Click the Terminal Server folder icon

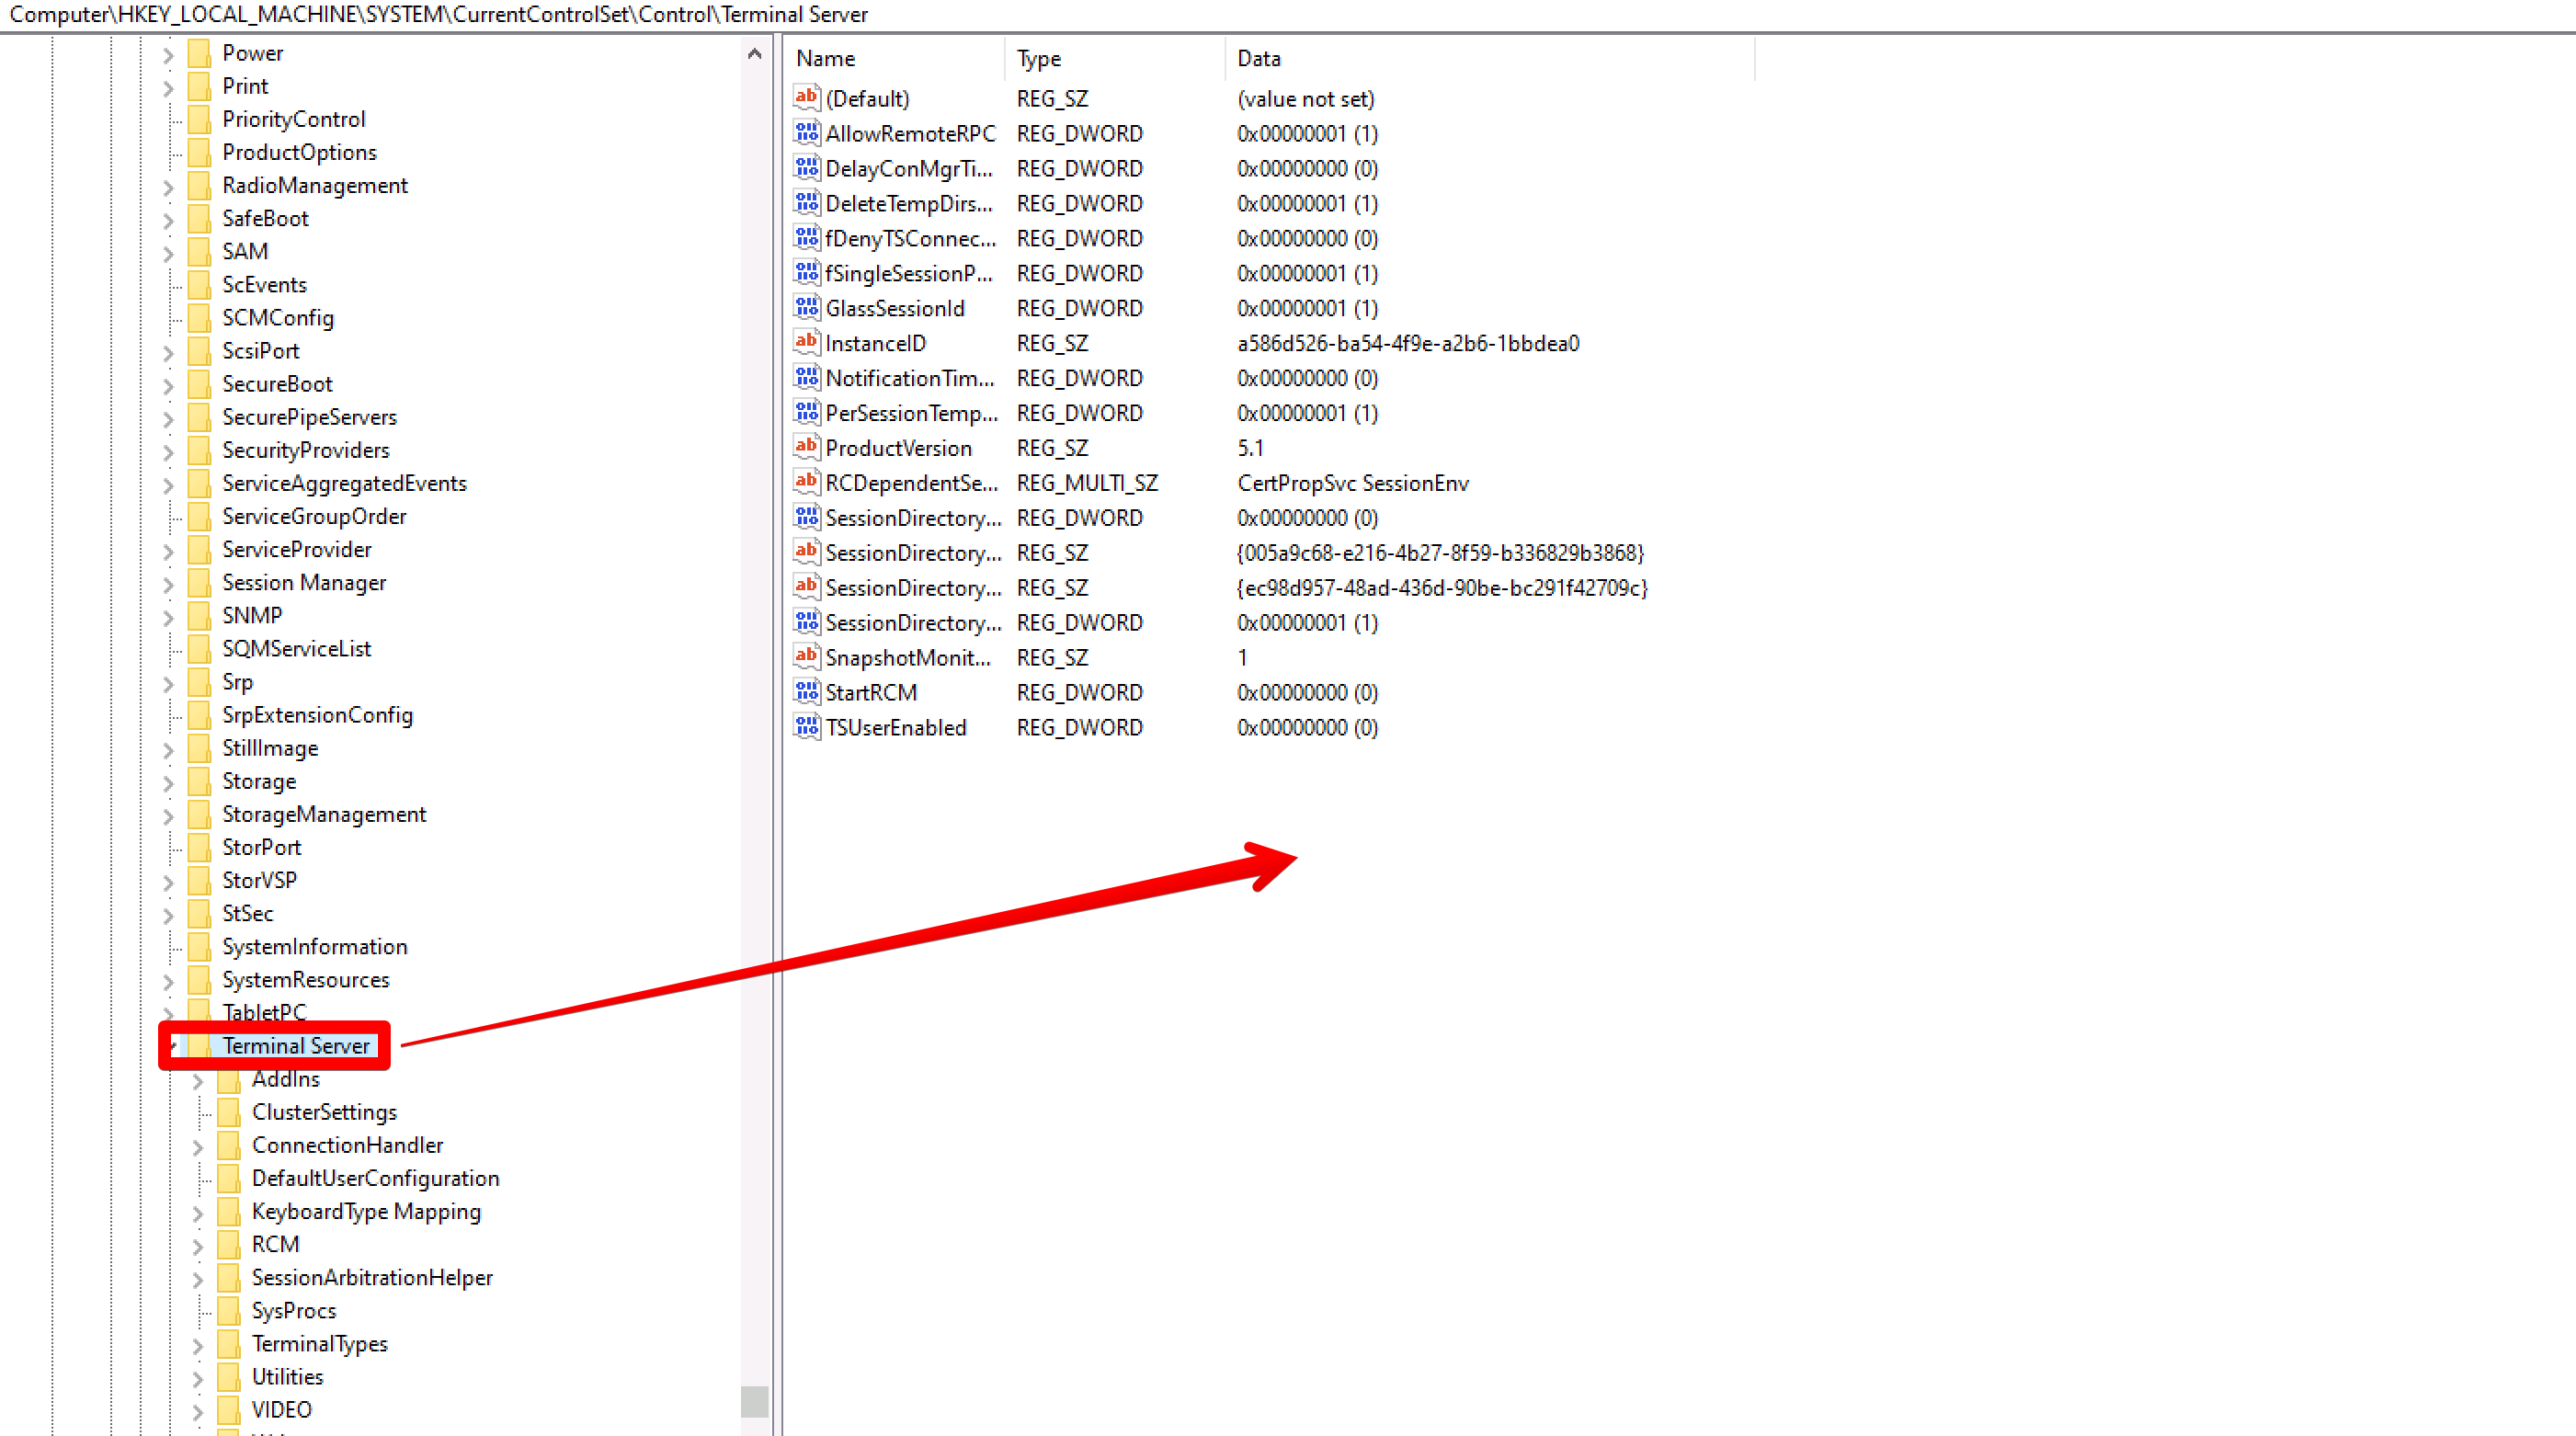point(200,1045)
